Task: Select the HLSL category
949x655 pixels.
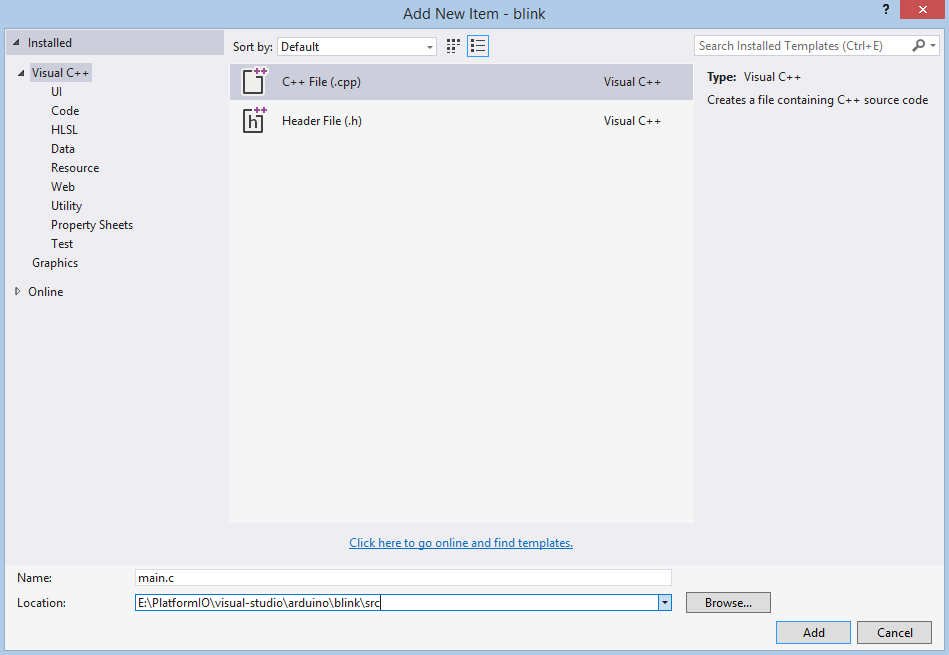Action: 64,130
